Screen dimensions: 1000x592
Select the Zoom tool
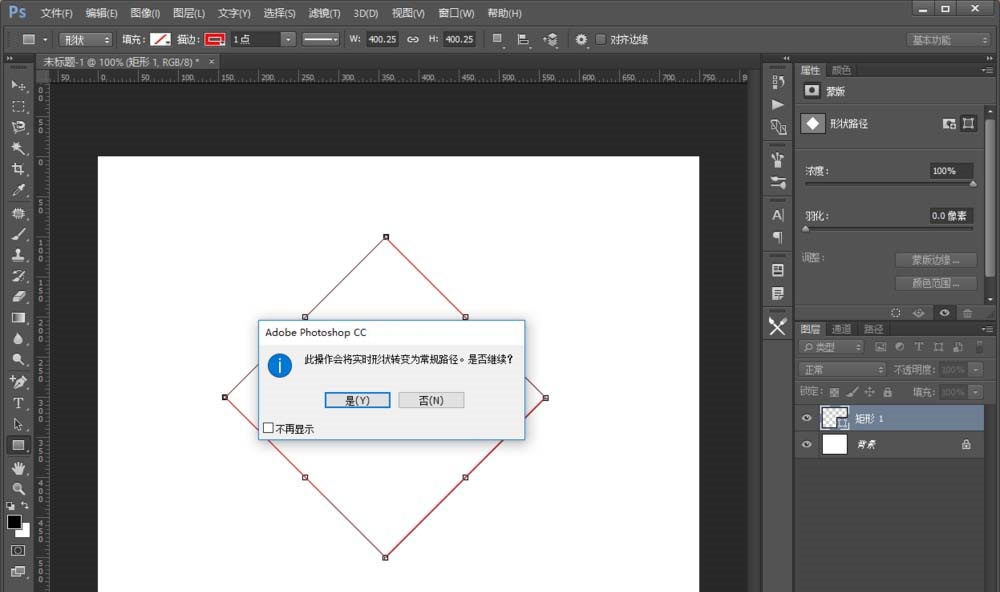pyautogui.click(x=18, y=487)
